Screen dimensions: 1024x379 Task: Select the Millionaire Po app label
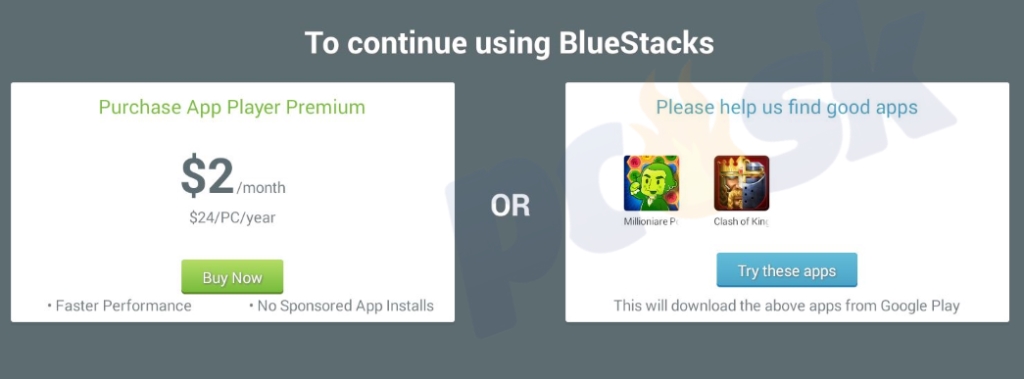(x=651, y=222)
